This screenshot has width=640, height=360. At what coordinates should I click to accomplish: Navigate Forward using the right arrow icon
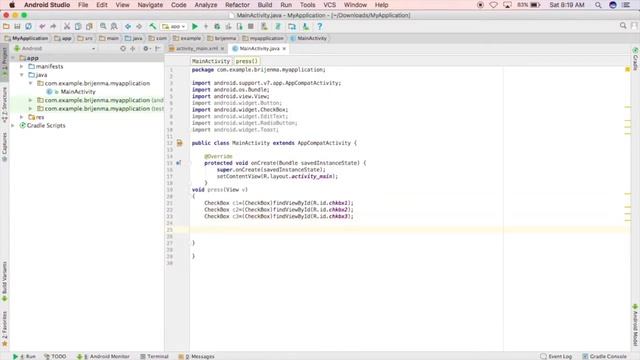click(139, 27)
